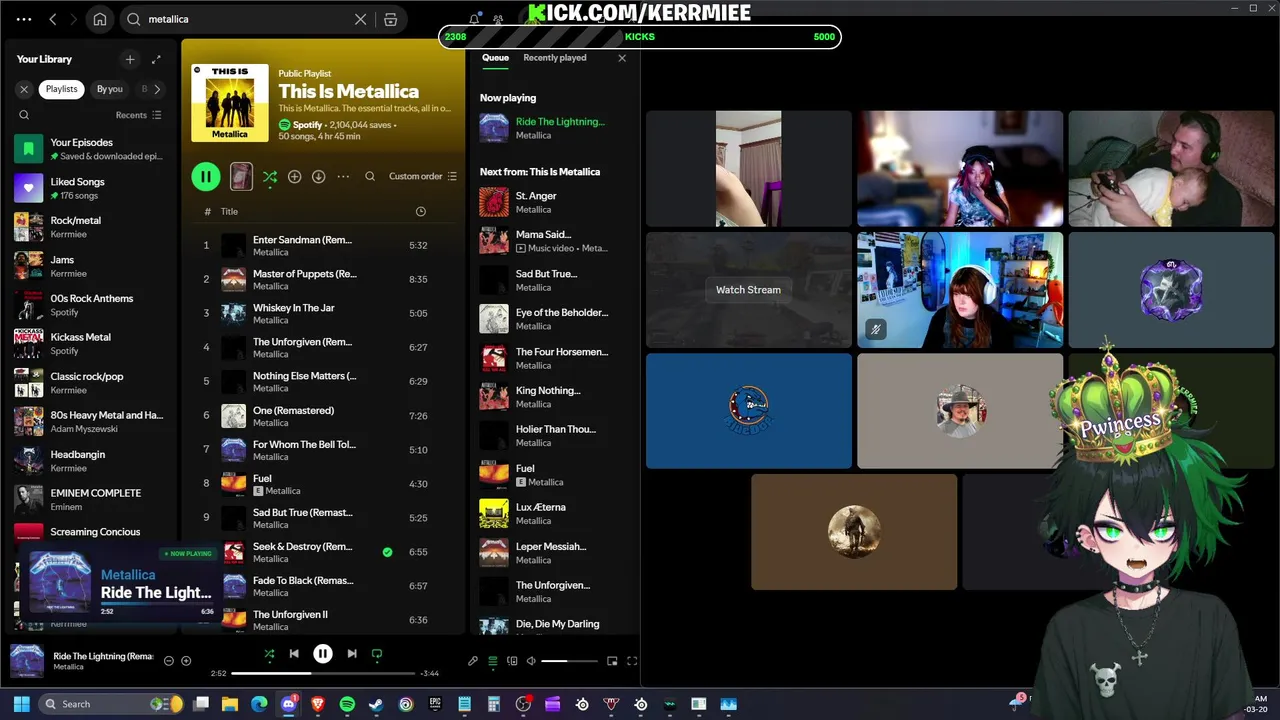
Task: Click the Windows taskbar Search box
Action: (111, 704)
